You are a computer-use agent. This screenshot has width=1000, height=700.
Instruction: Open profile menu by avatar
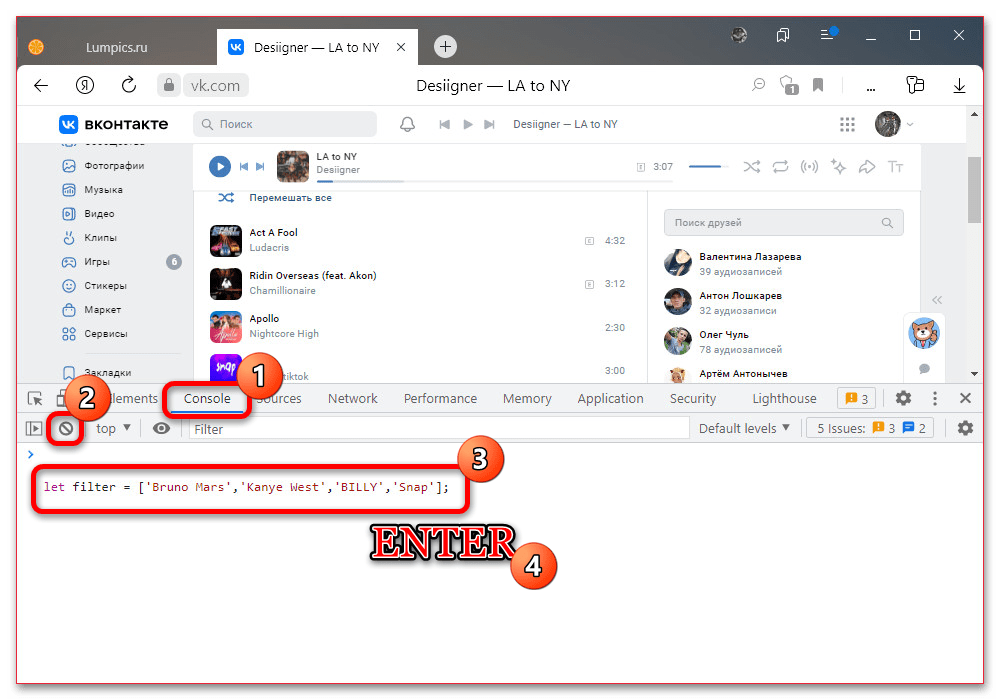[888, 124]
